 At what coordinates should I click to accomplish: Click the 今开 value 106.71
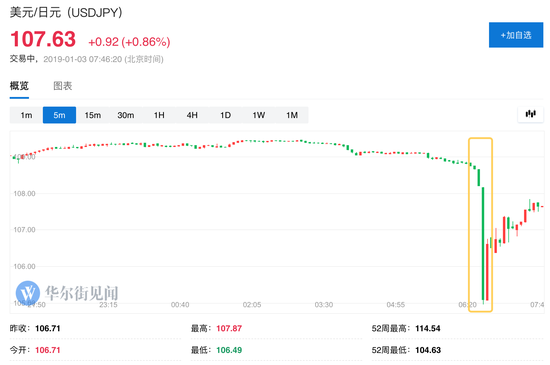48,350
